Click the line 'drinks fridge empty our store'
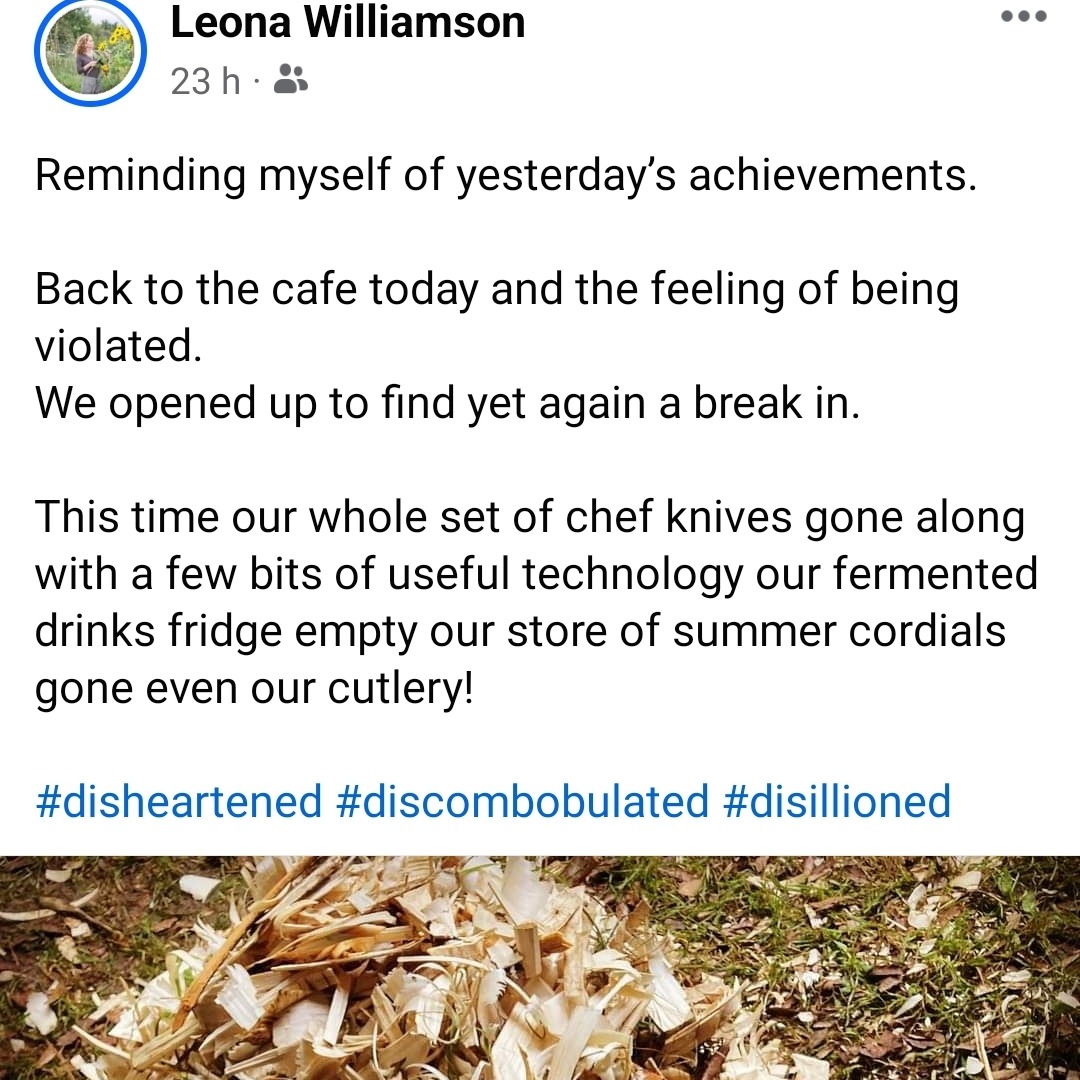This screenshot has height=1080, width=1080. [520, 632]
